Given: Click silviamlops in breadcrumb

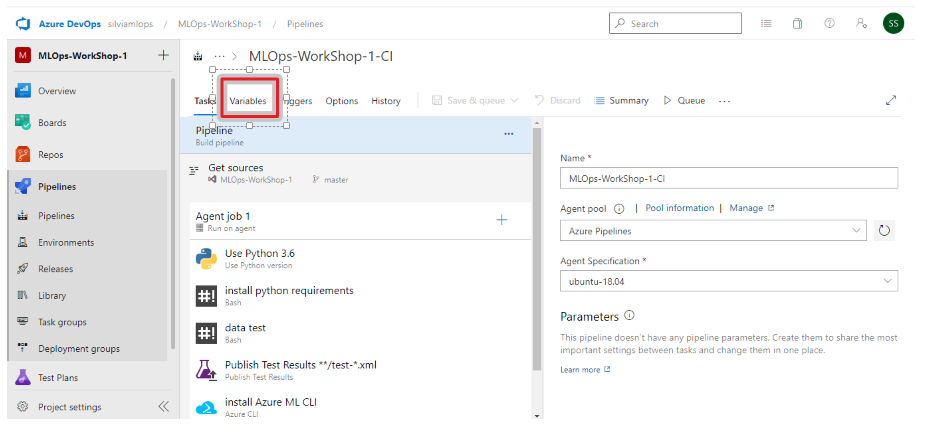Looking at the screenshot, I should (130, 24).
